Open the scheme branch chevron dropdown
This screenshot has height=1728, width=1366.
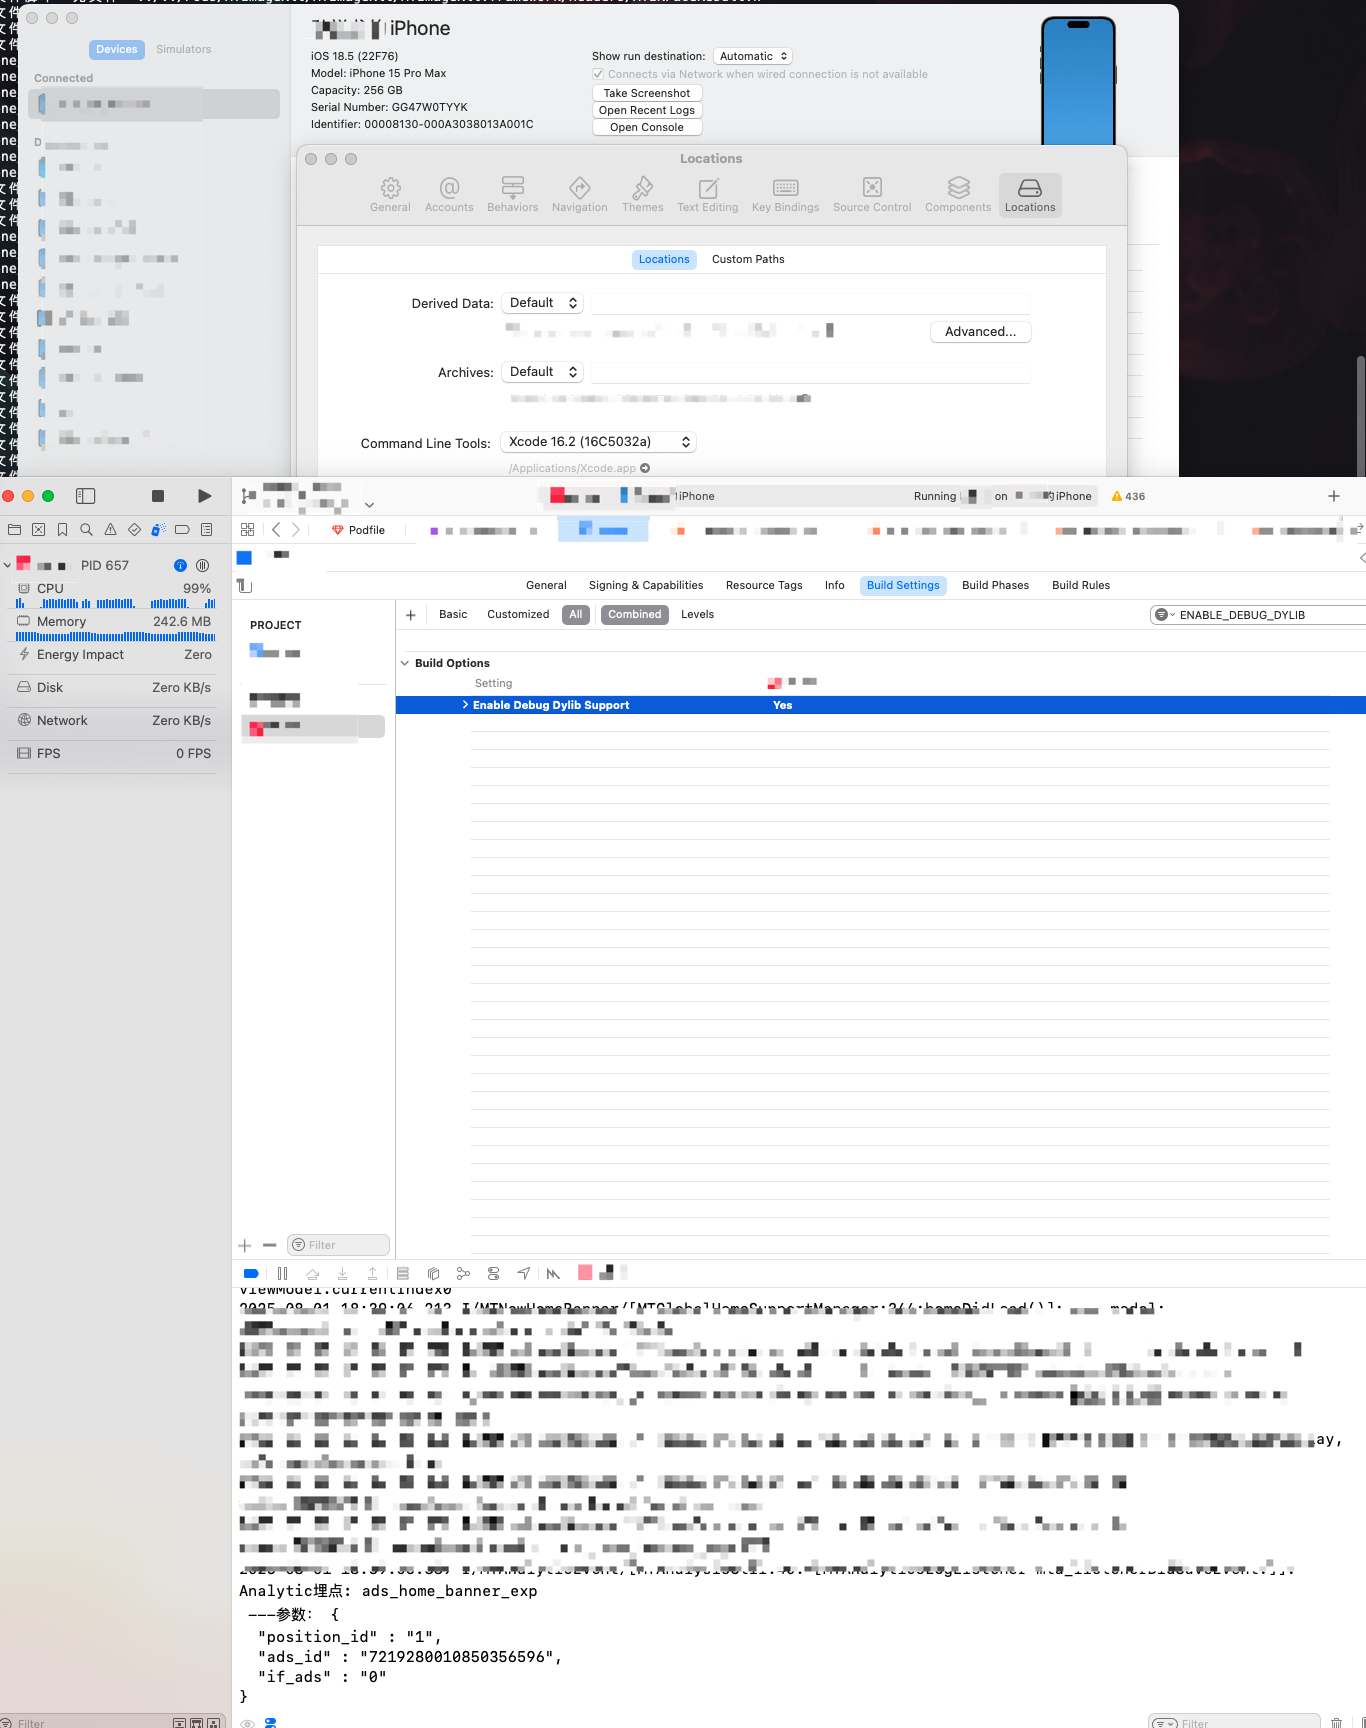point(369,505)
